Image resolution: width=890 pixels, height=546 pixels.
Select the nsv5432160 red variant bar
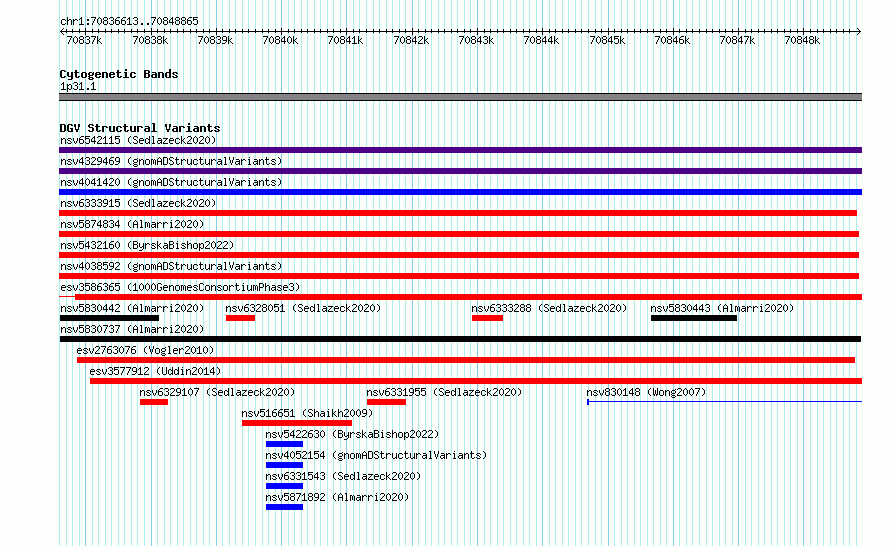click(459, 255)
